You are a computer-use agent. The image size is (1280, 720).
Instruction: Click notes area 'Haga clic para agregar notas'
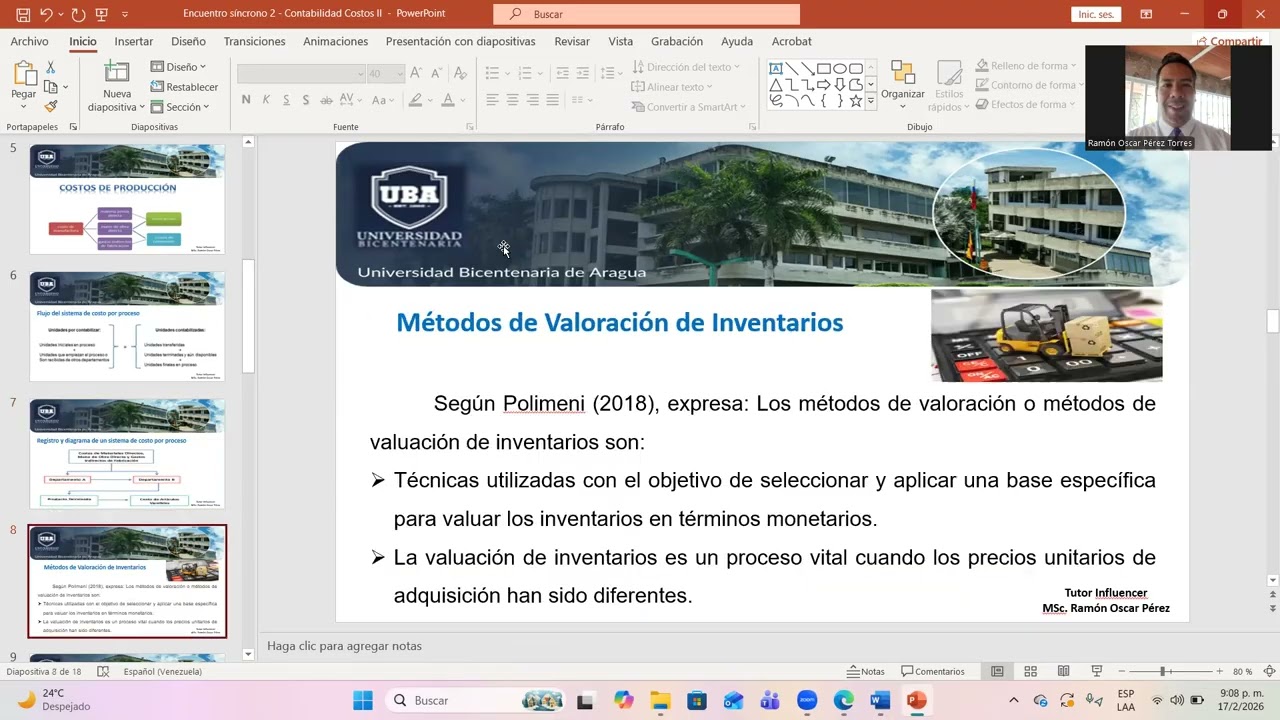pos(344,646)
